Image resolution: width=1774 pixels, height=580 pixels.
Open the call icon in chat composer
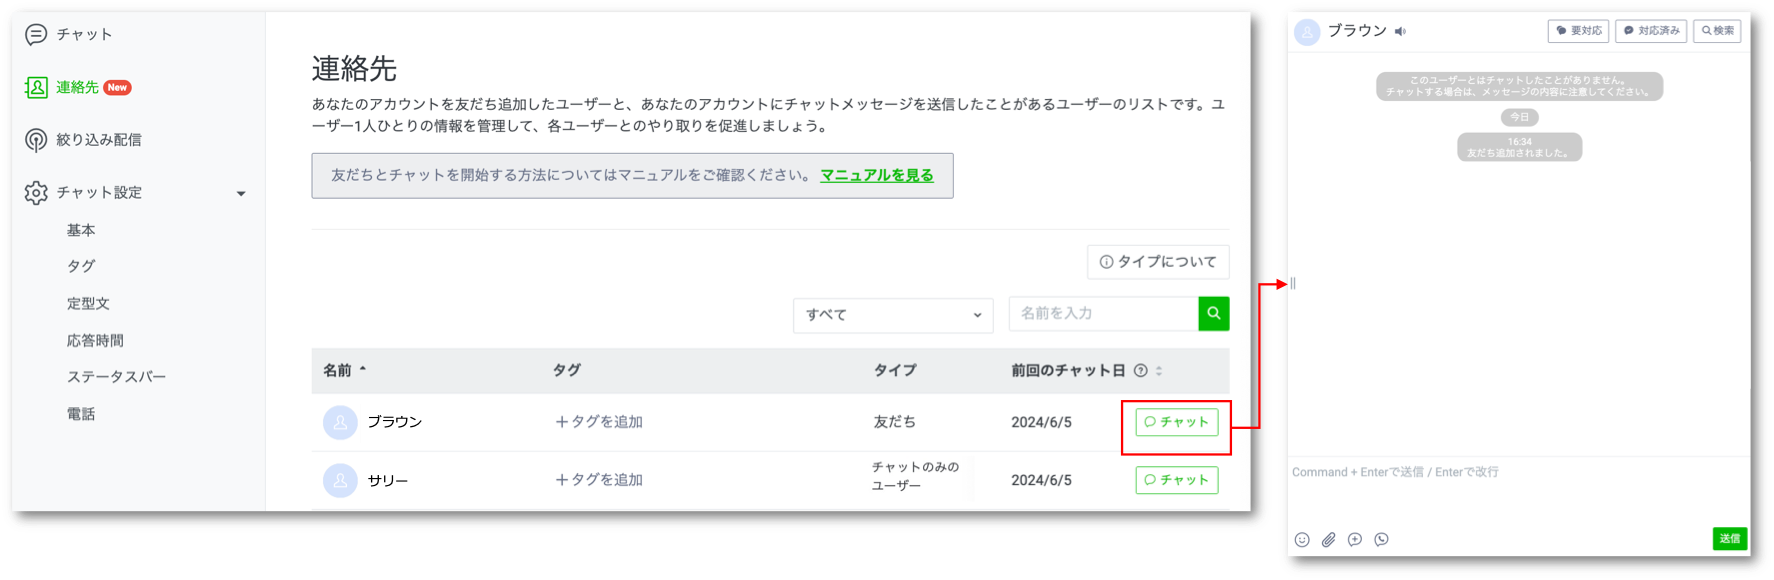click(x=1381, y=540)
